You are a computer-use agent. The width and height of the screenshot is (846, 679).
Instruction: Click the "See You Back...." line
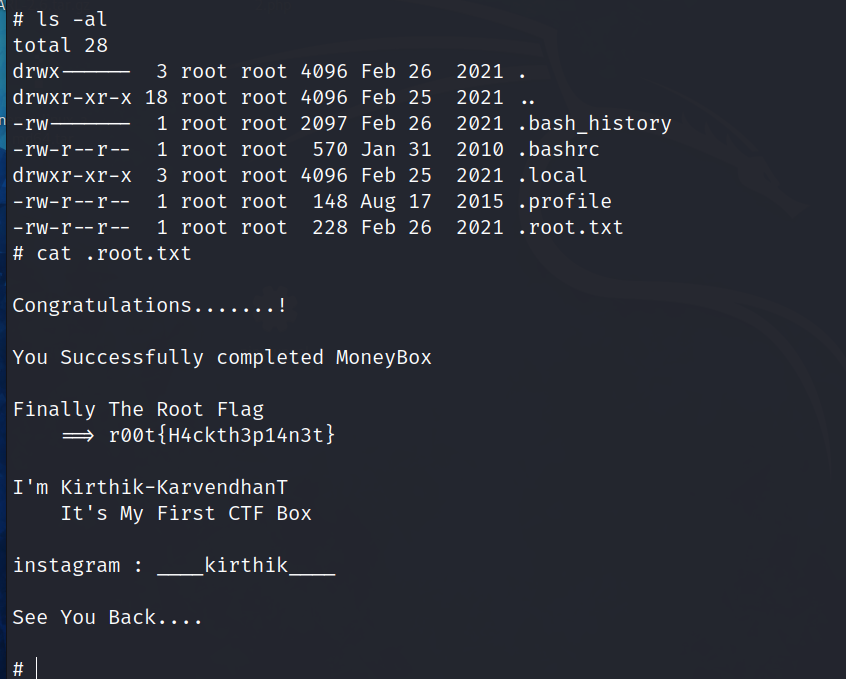point(108,618)
